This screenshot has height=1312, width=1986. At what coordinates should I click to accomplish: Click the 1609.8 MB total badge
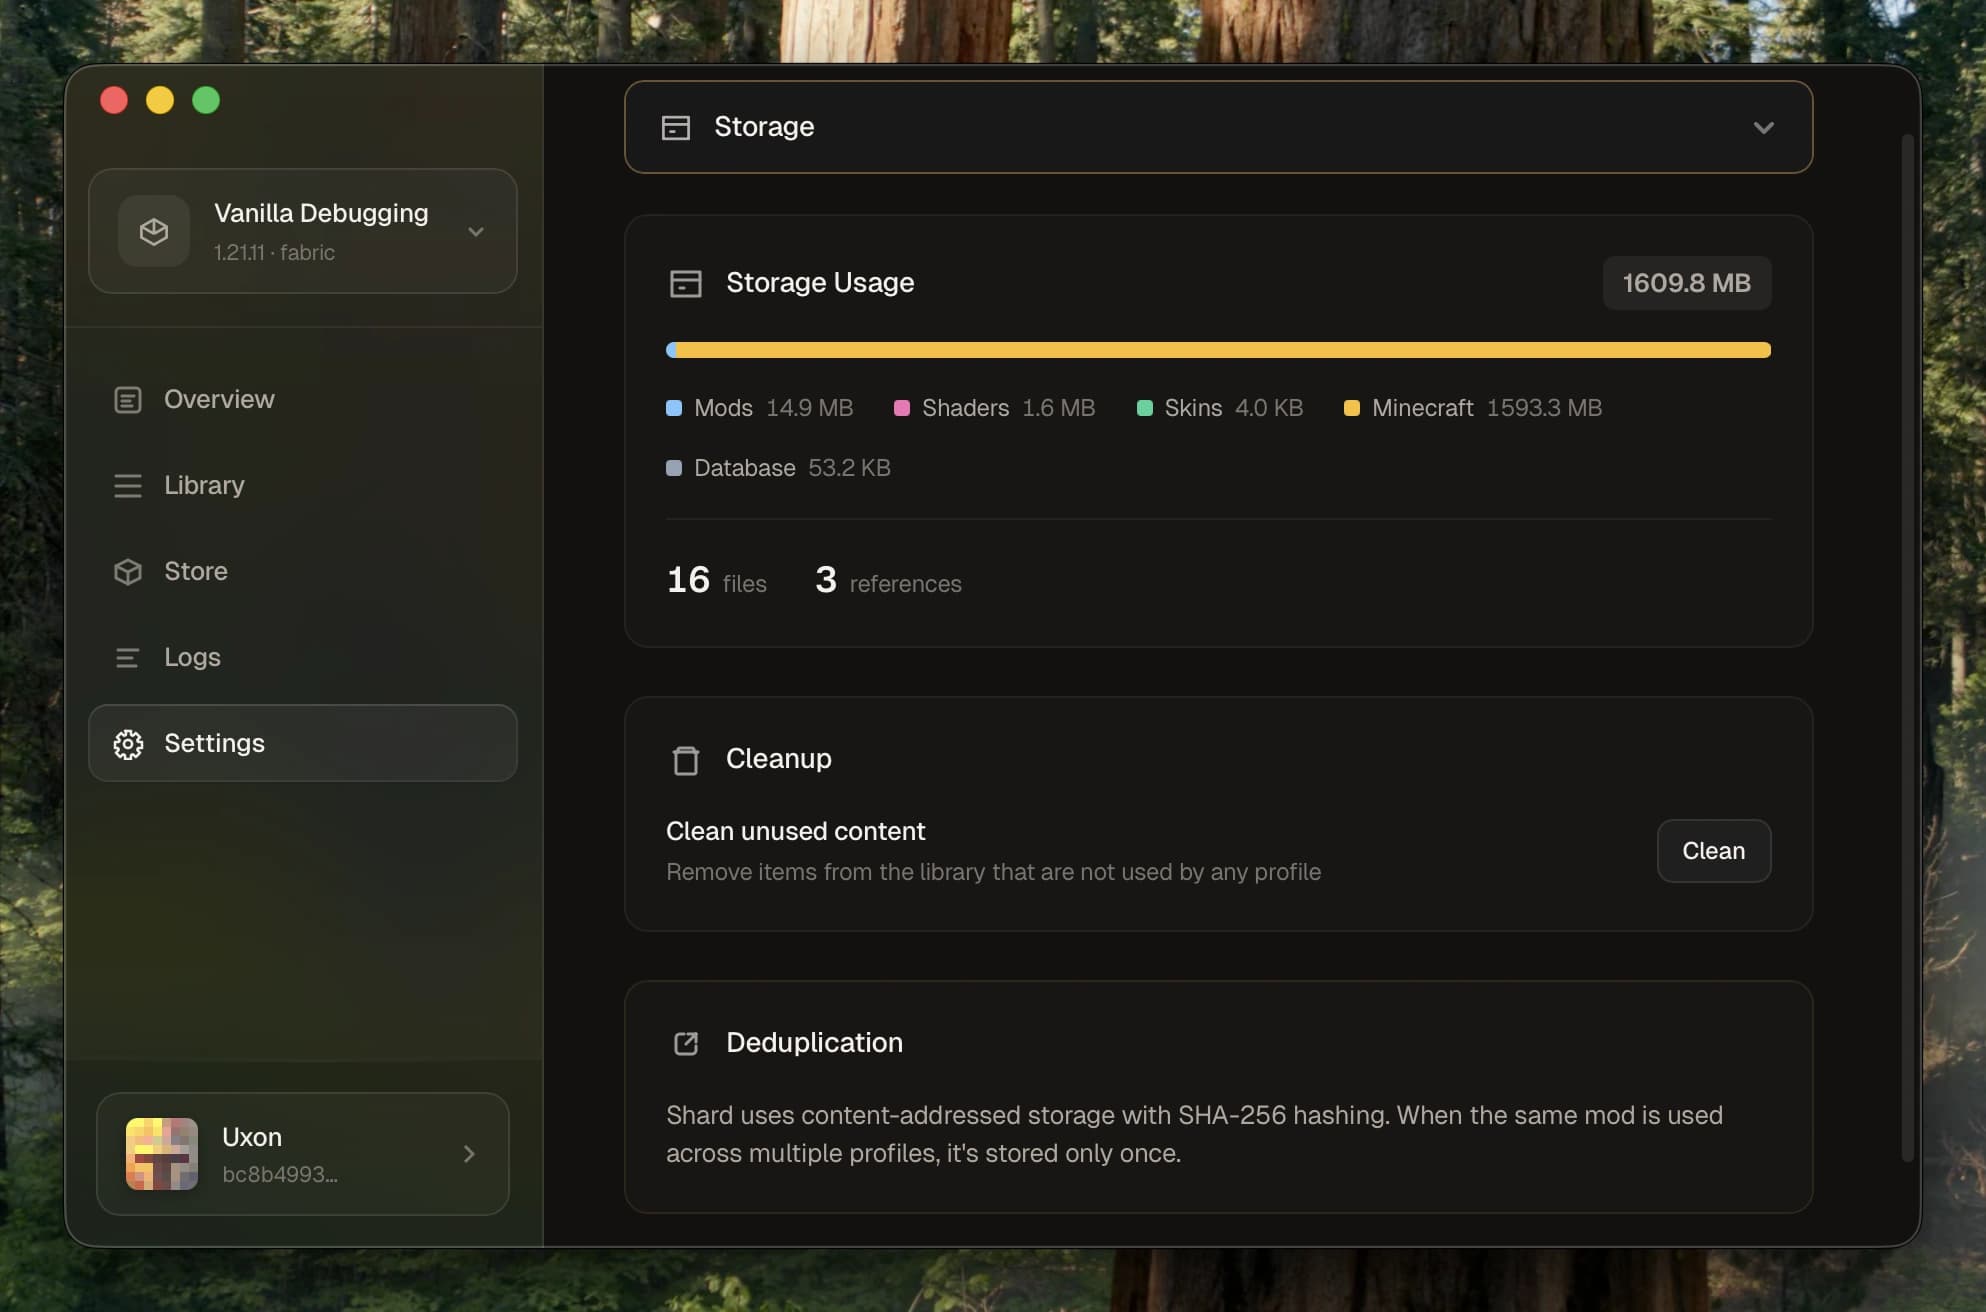pyautogui.click(x=1686, y=283)
